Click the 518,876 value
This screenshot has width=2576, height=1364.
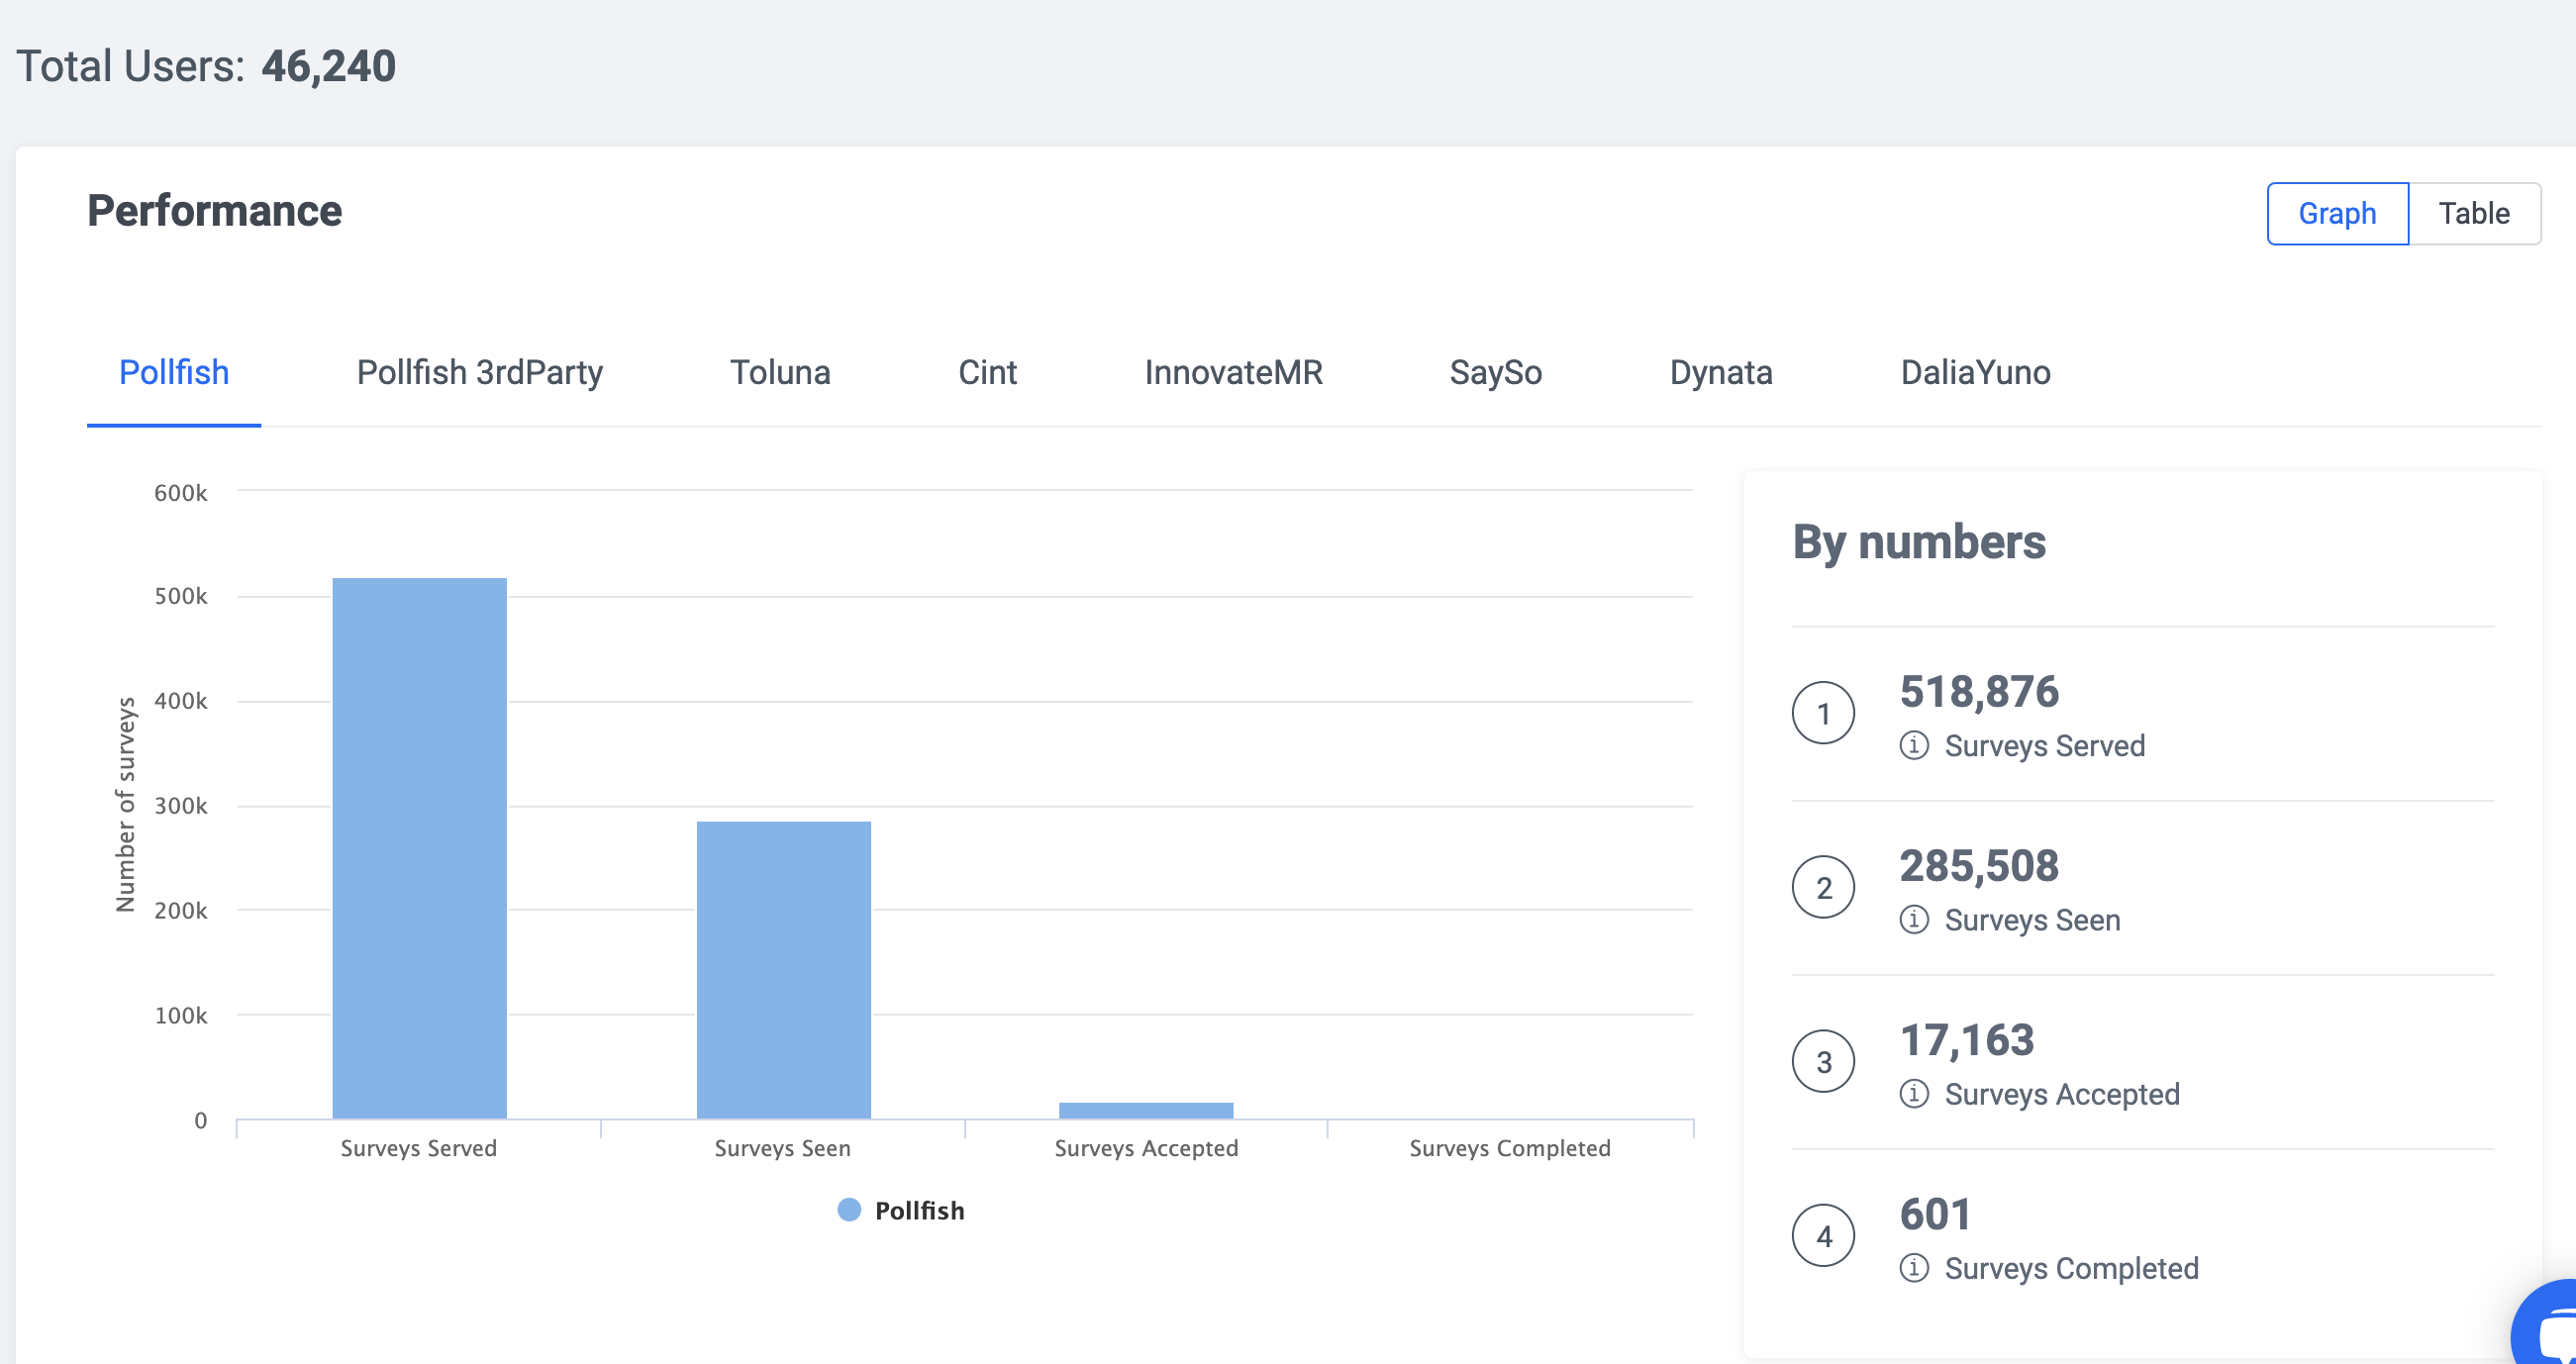[1979, 691]
